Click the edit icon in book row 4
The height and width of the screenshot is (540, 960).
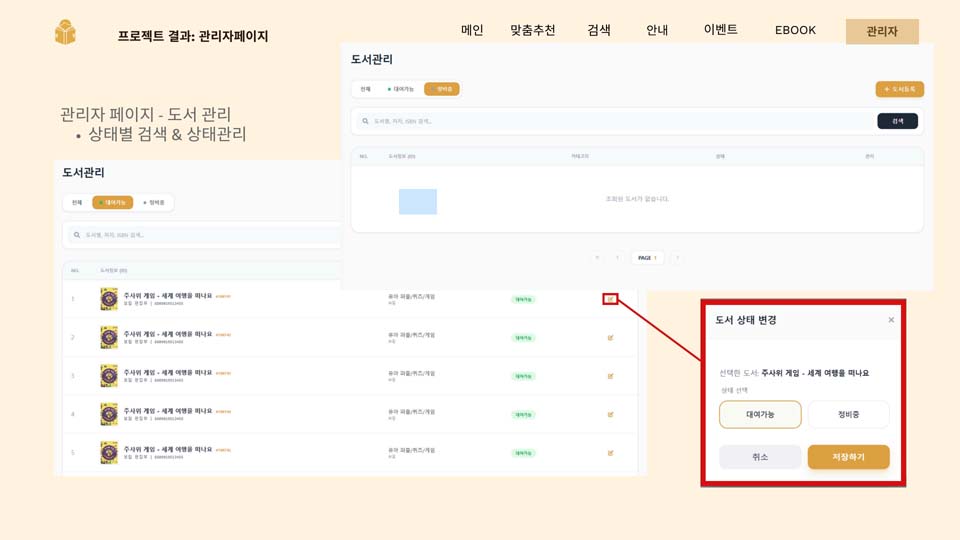[610, 414]
